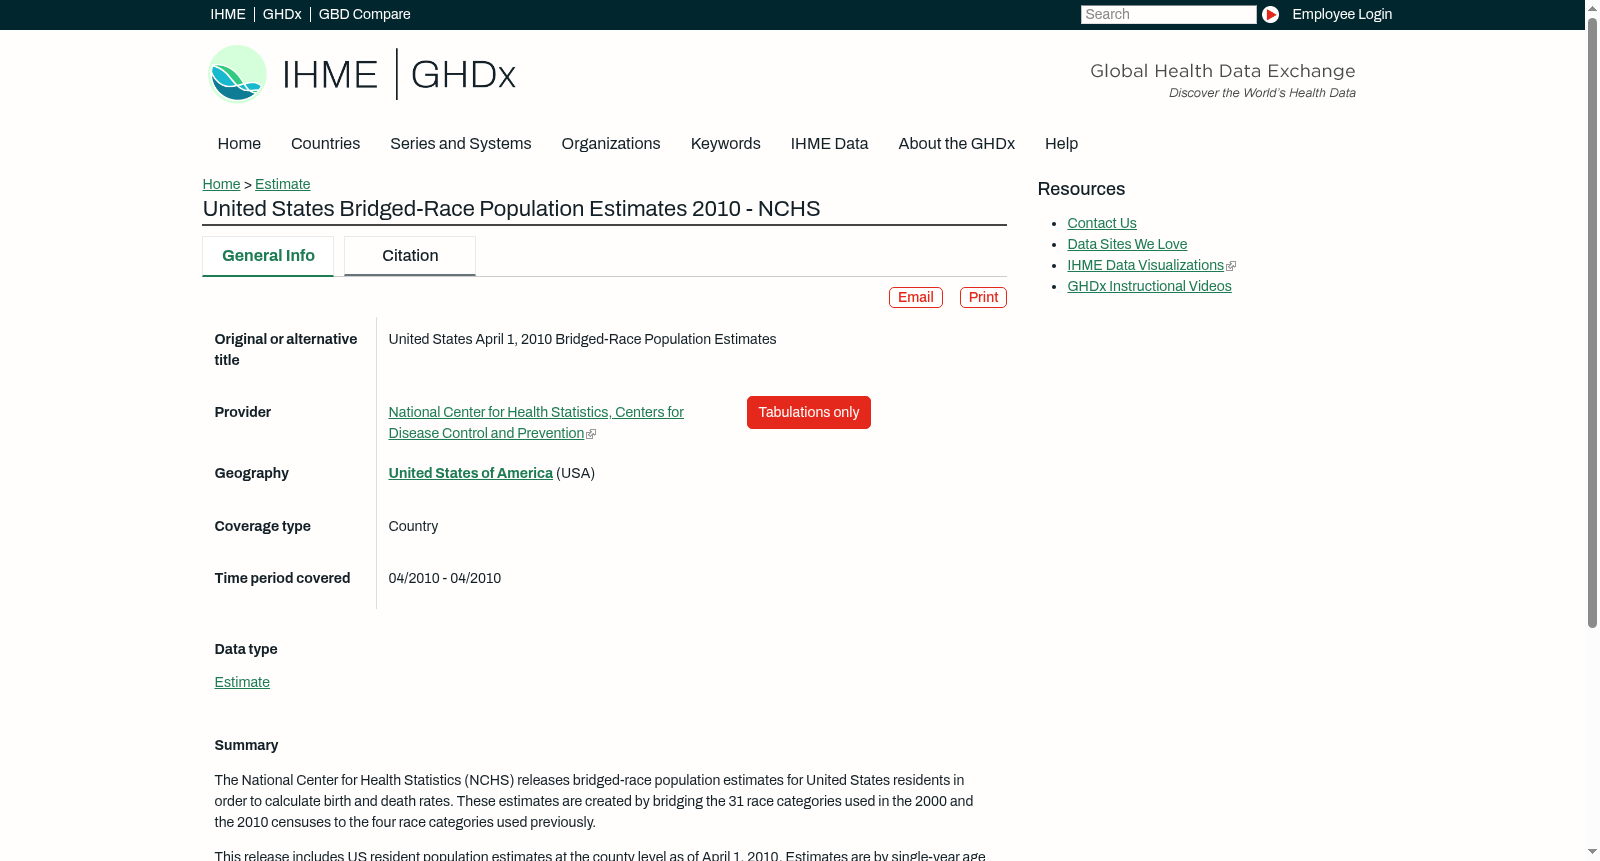Click the scrollbar up arrow

(1592, 7)
